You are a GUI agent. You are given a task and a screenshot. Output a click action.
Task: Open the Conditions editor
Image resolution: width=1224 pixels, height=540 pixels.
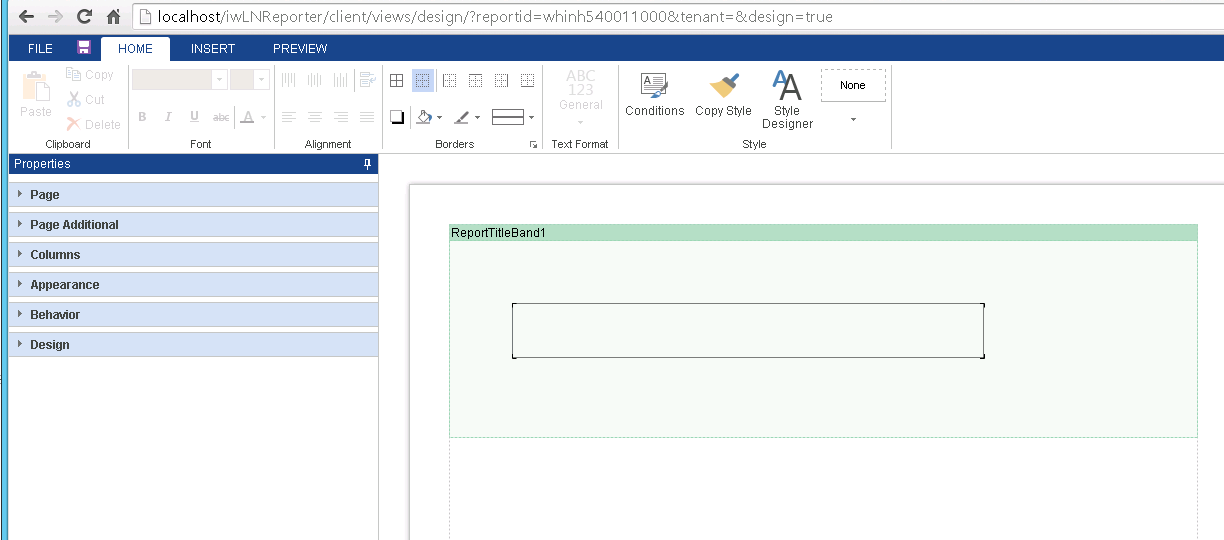pyautogui.click(x=654, y=95)
